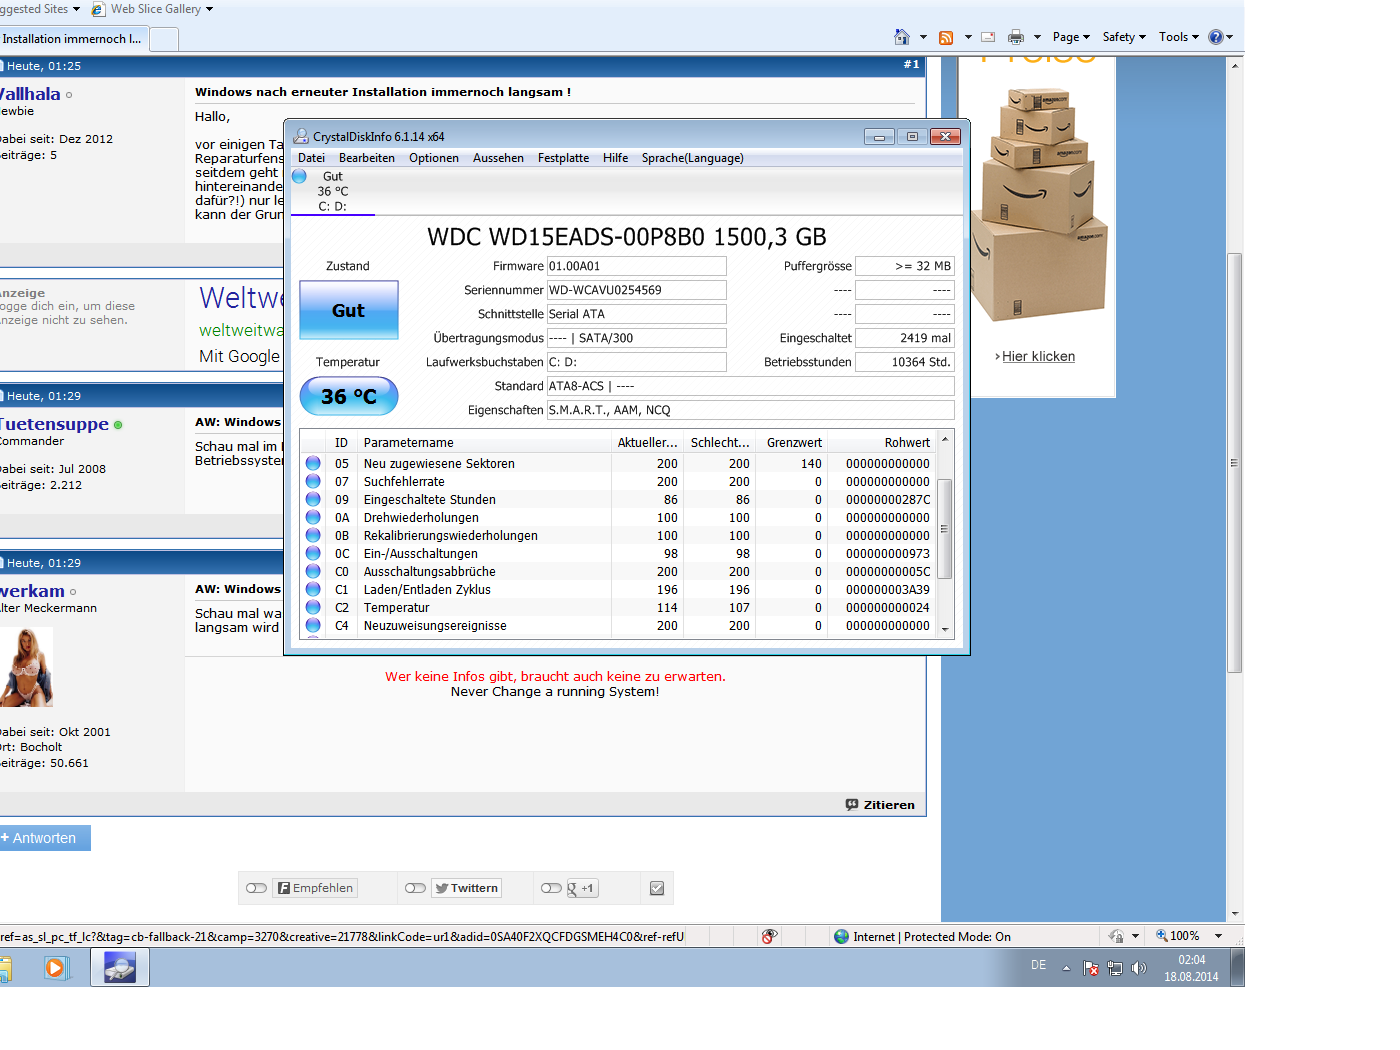The width and height of the screenshot is (1400, 1050).
Task: Click the Web Slice Gallery favorites icon
Action: pyautogui.click(x=98, y=9)
